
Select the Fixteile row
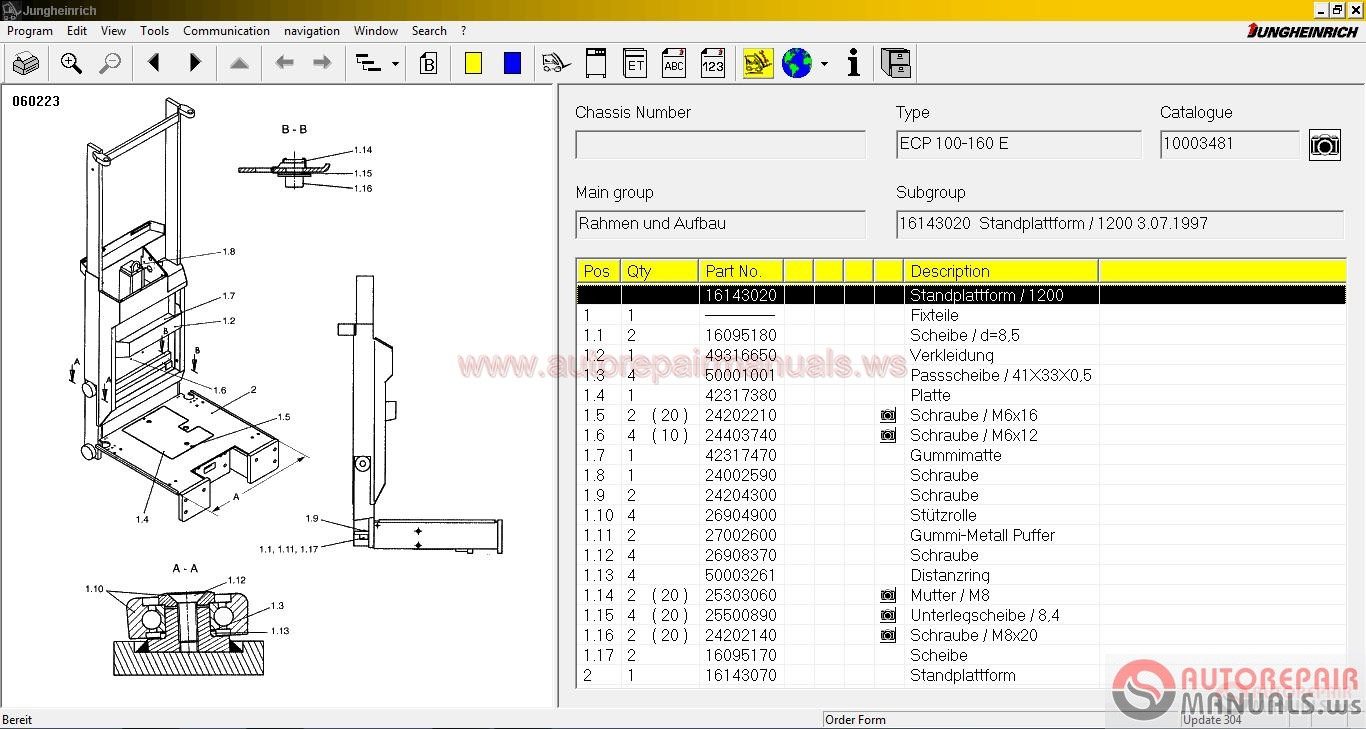pos(961,315)
